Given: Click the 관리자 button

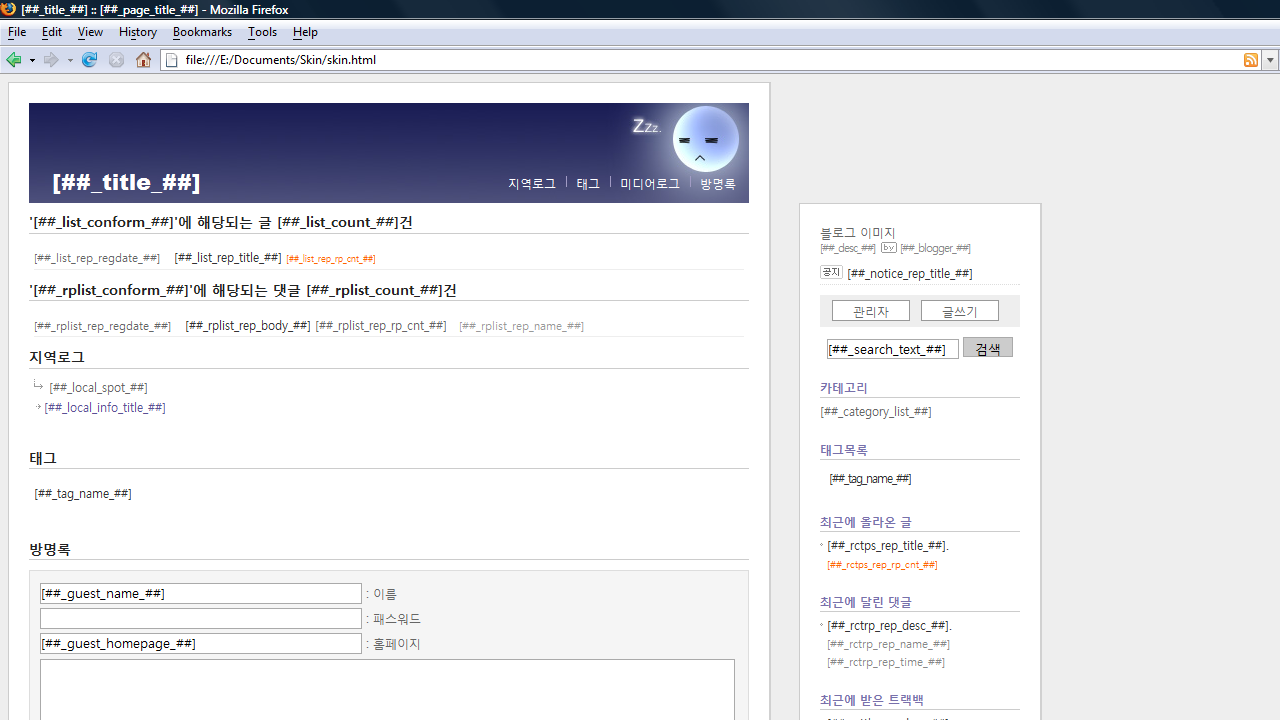Looking at the screenshot, I should tap(871, 311).
